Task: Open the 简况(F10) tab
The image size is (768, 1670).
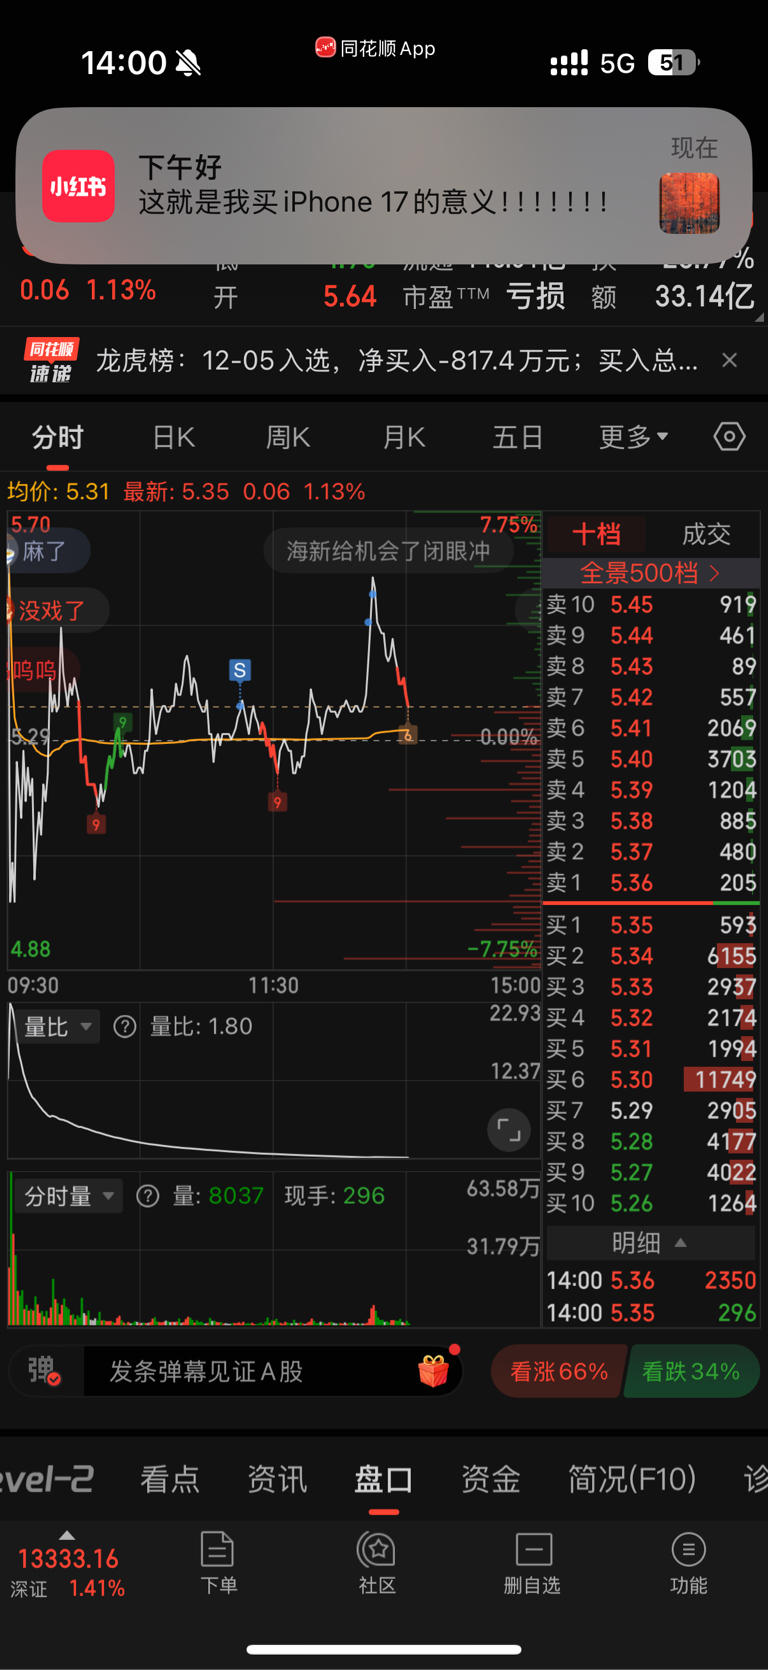Action: [632, 1479]
